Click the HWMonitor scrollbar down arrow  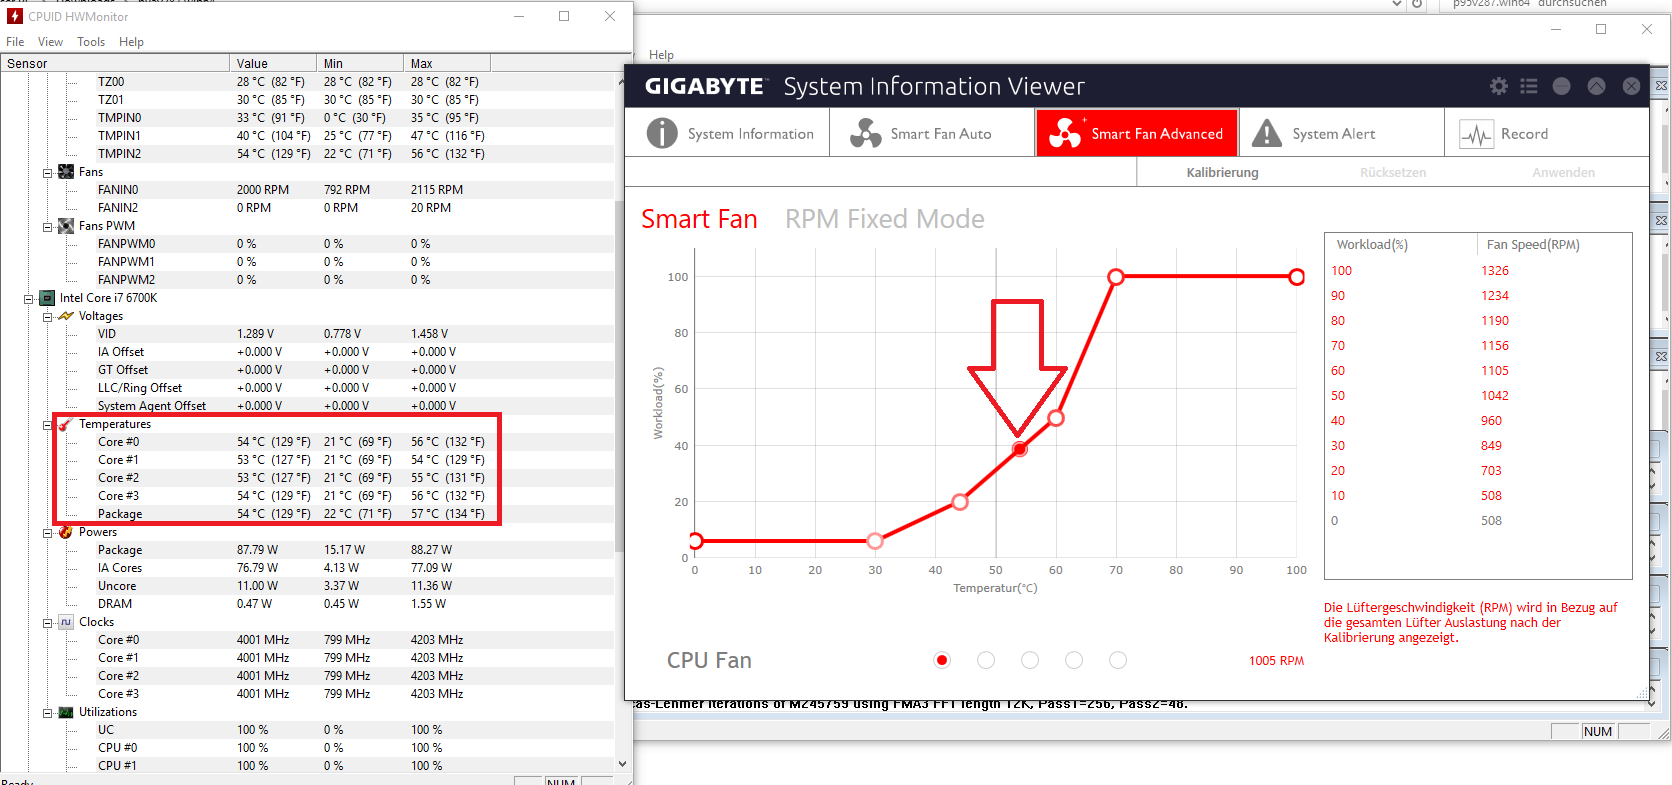coord(622,763)
